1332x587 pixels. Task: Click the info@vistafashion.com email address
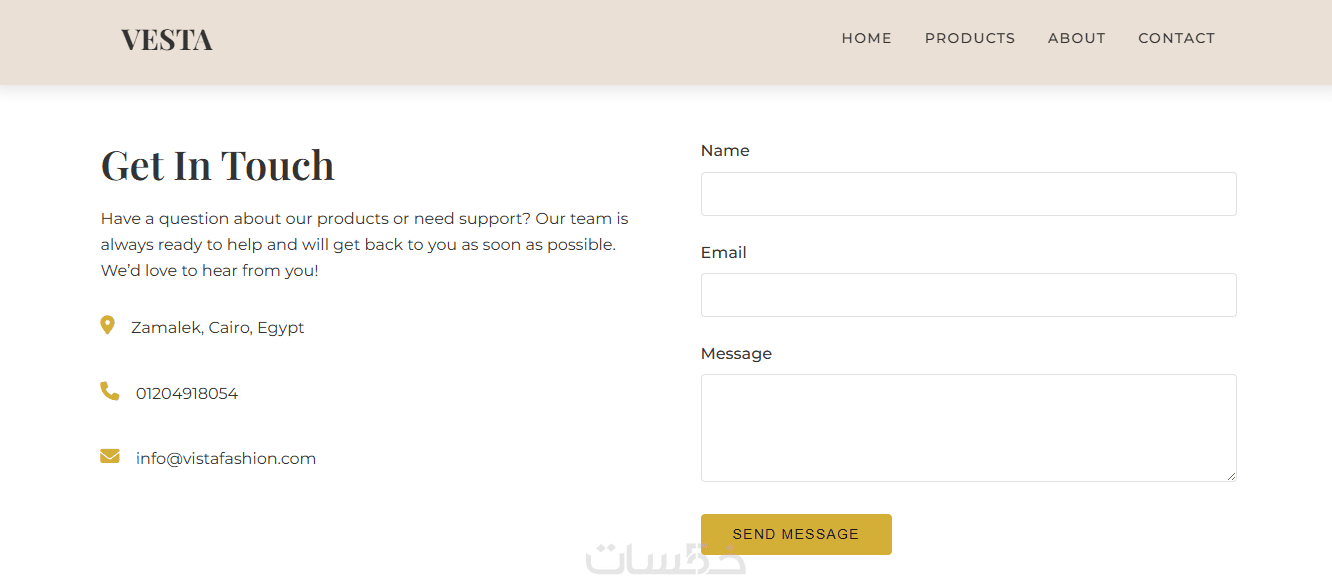[226, 459]
